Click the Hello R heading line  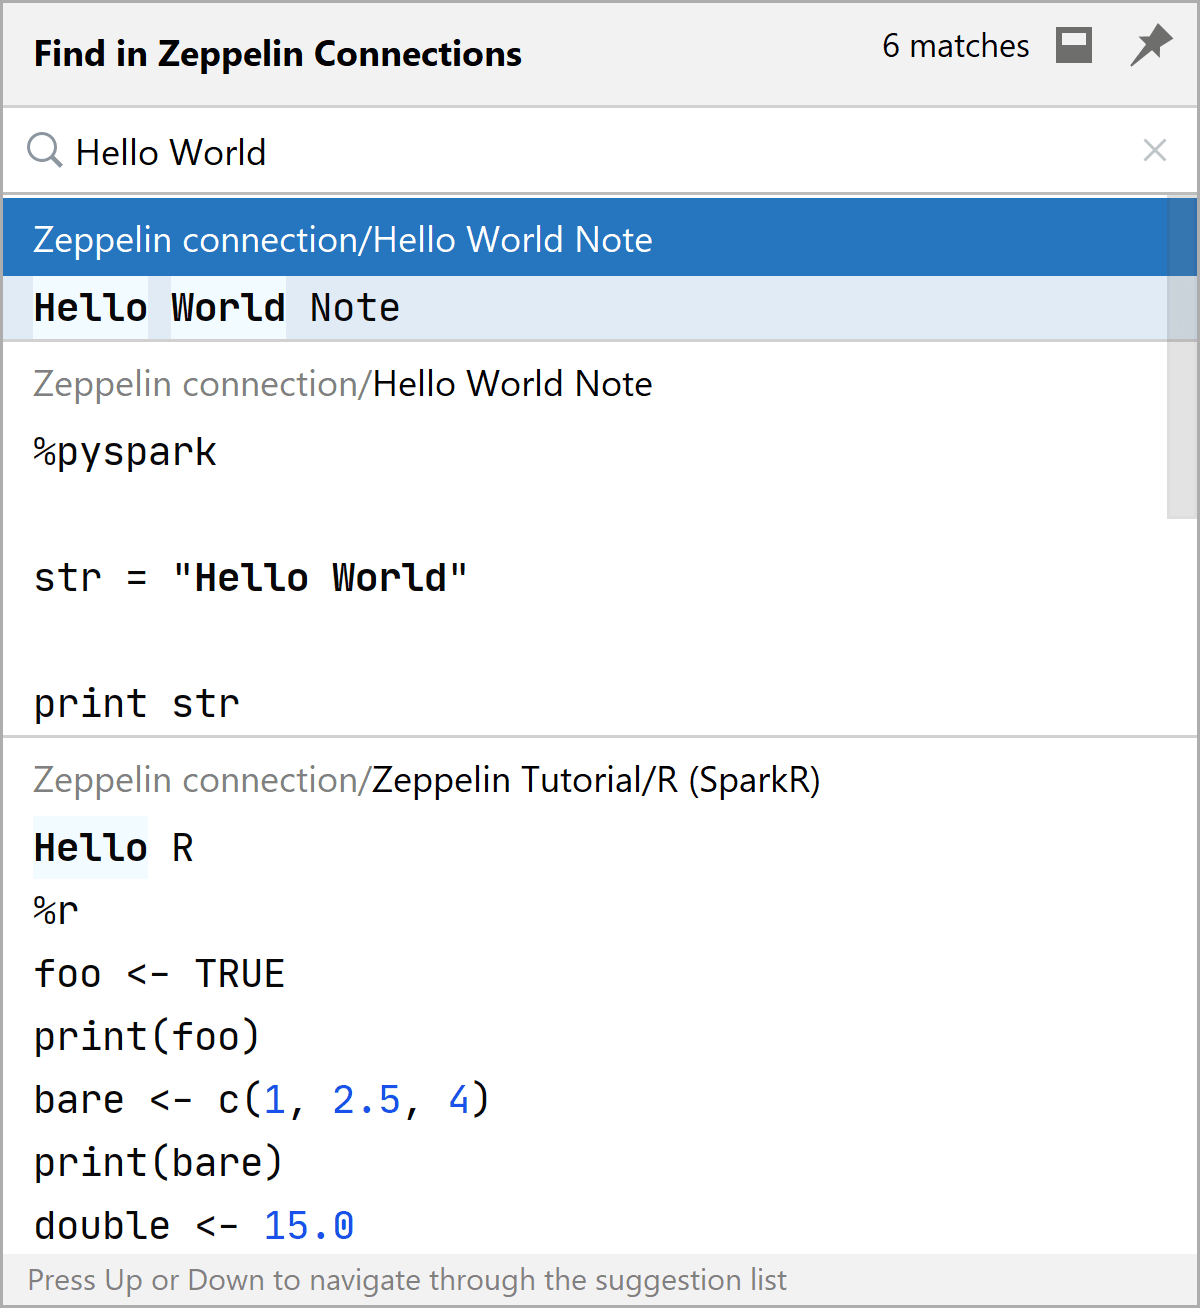[114, 848]
